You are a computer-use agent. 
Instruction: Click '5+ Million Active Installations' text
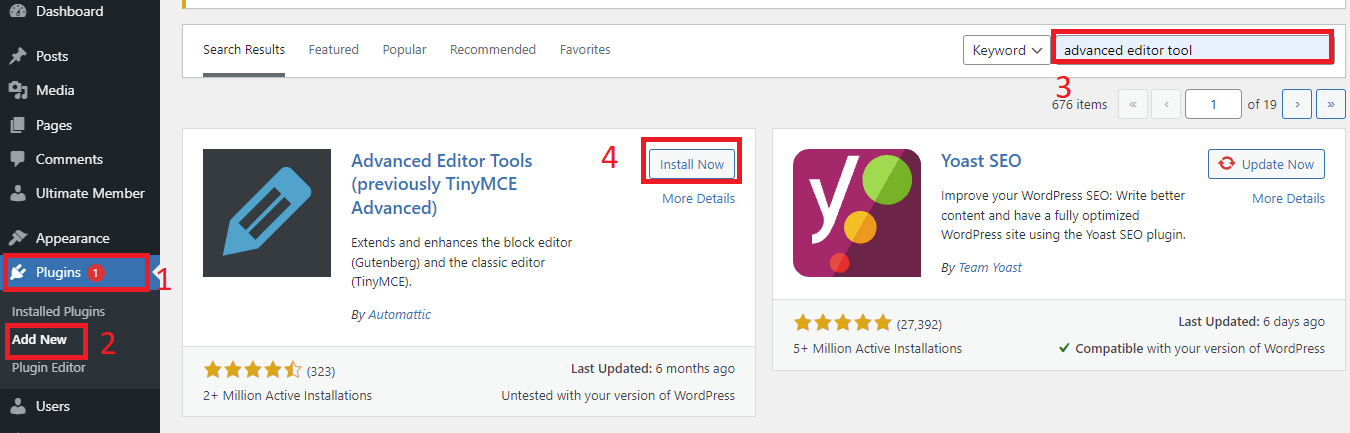(877, 348)
